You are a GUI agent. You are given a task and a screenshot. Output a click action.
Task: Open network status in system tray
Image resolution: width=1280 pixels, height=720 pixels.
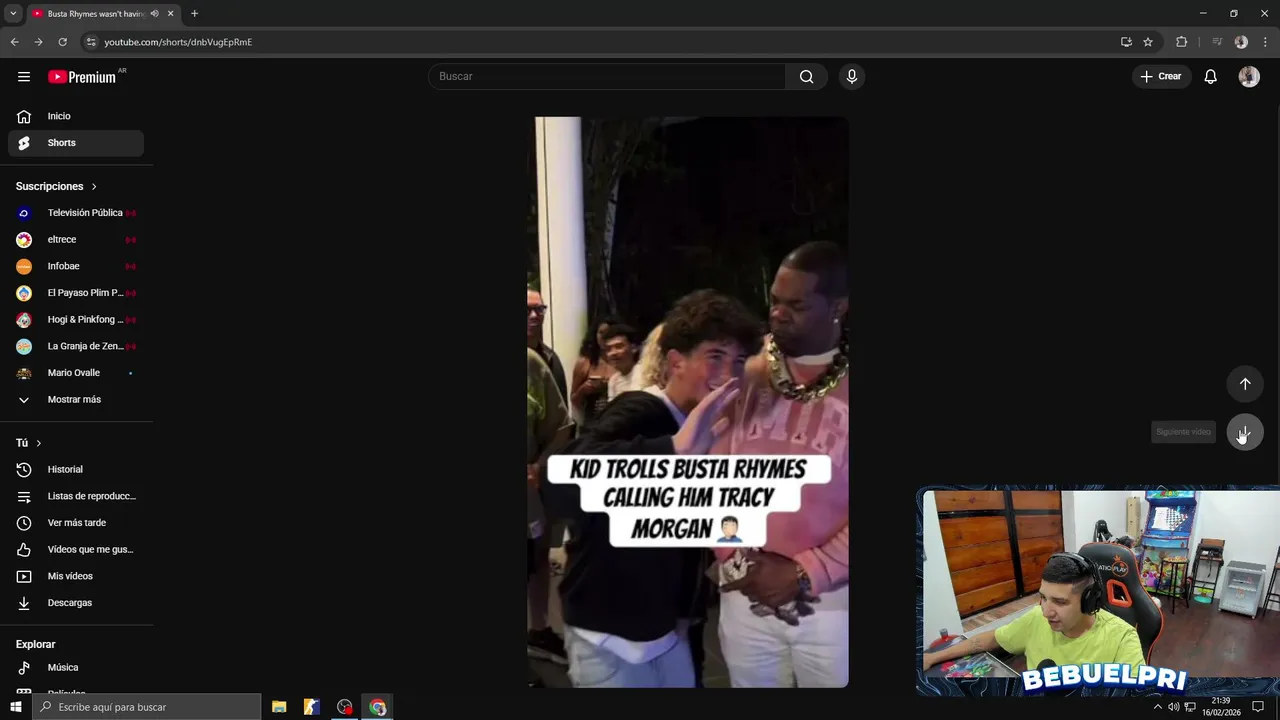1188,707
